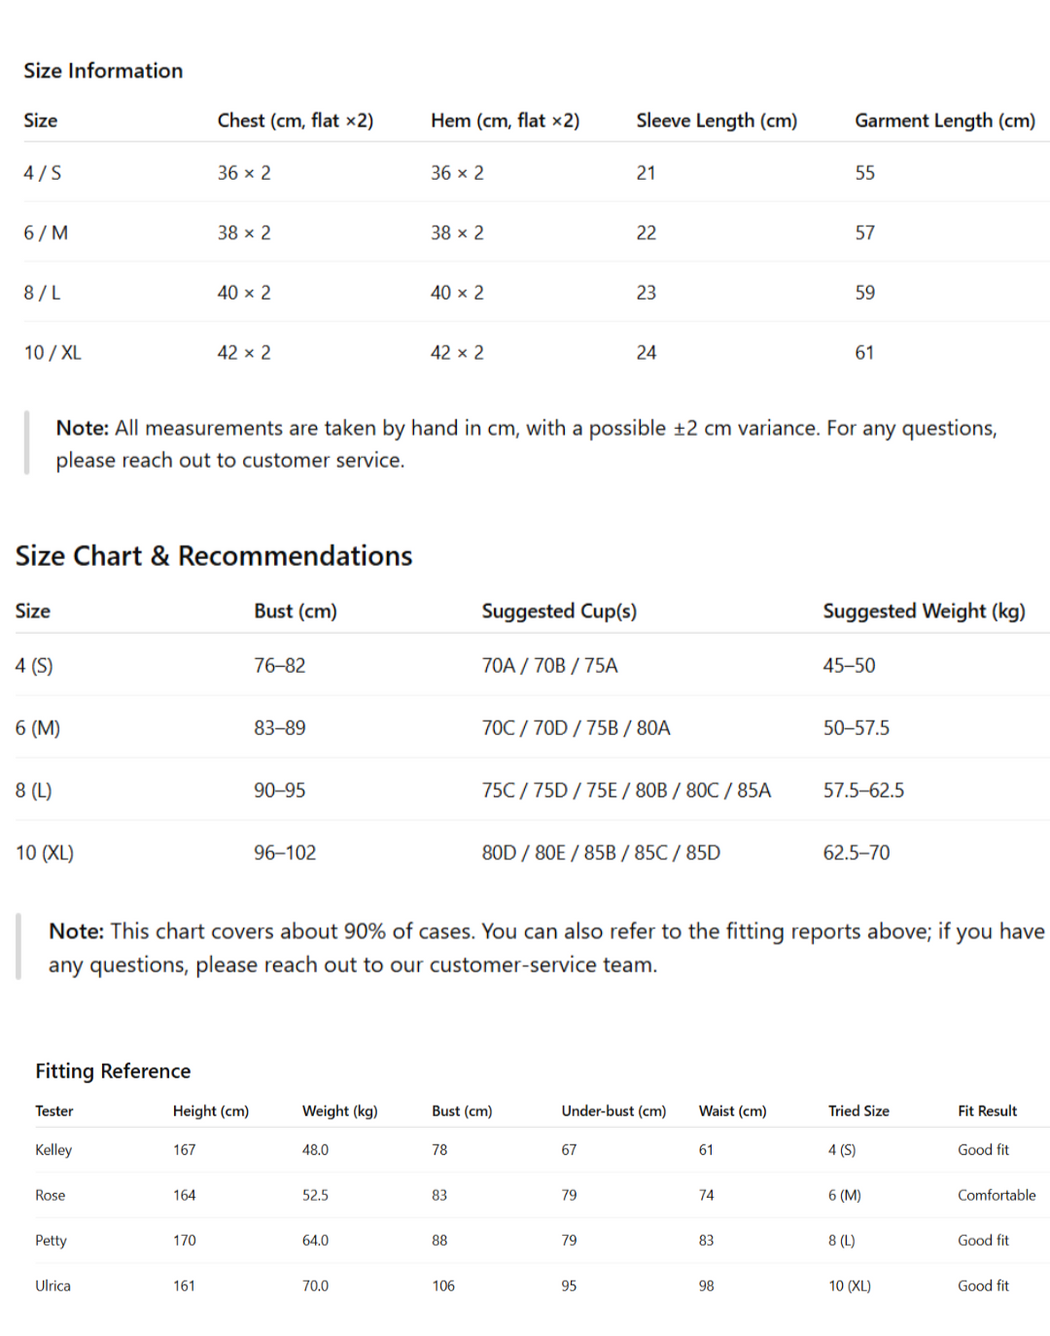Screen dimensions: 1050x1336
Task: Click the "Suggested Weight (kg)" column header
Action: (923, 611)
